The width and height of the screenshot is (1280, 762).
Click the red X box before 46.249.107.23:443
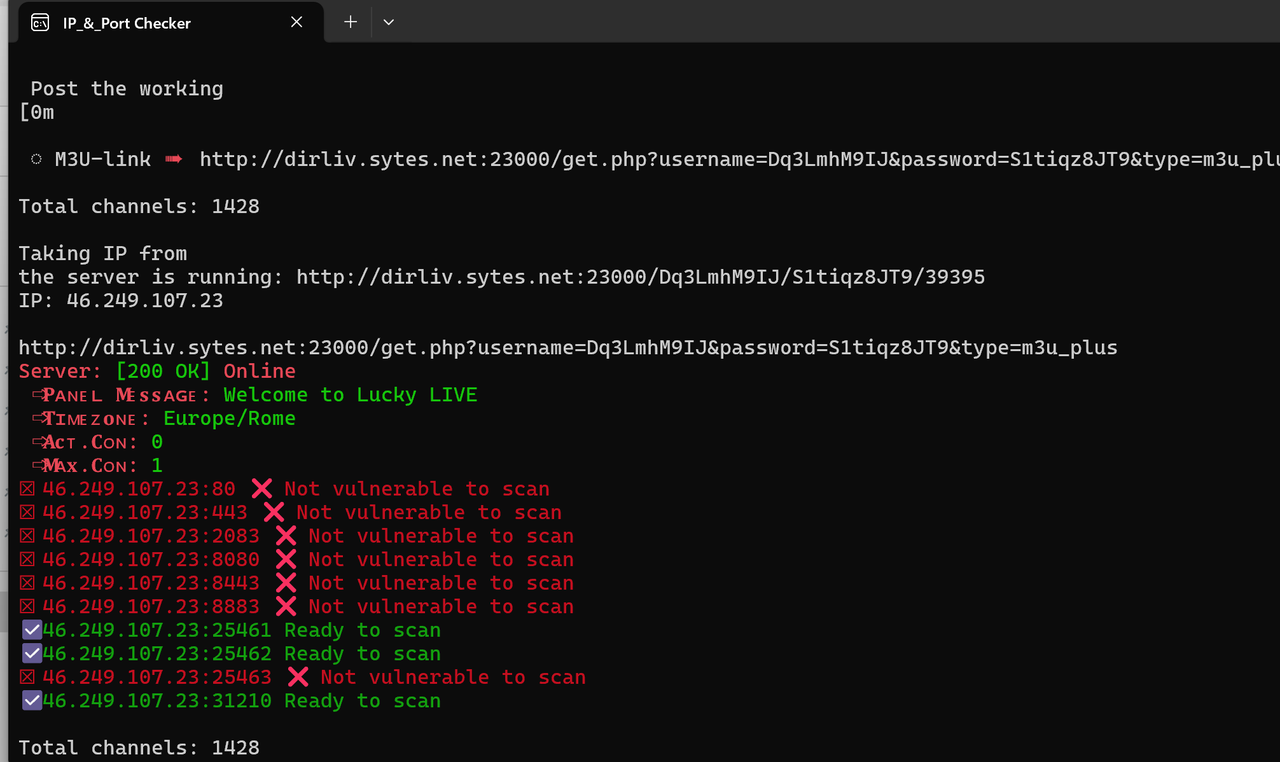click(27, 513)
